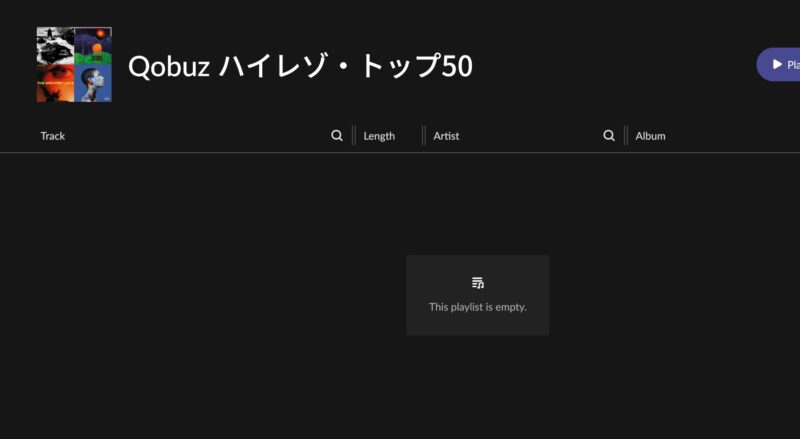This screenshot has height=439, width=800.
Task: Click the bottom-left album tile in the cover
Action: [x=55, y=83]
